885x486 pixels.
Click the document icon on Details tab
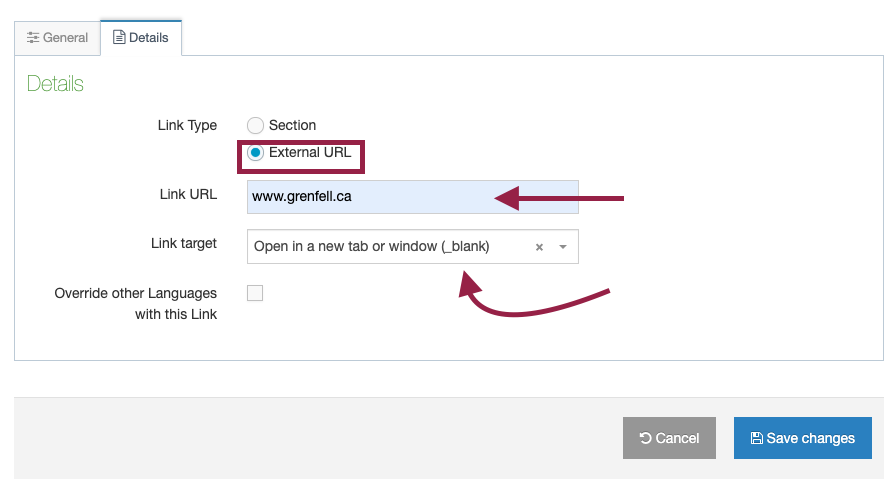point(119,37)
